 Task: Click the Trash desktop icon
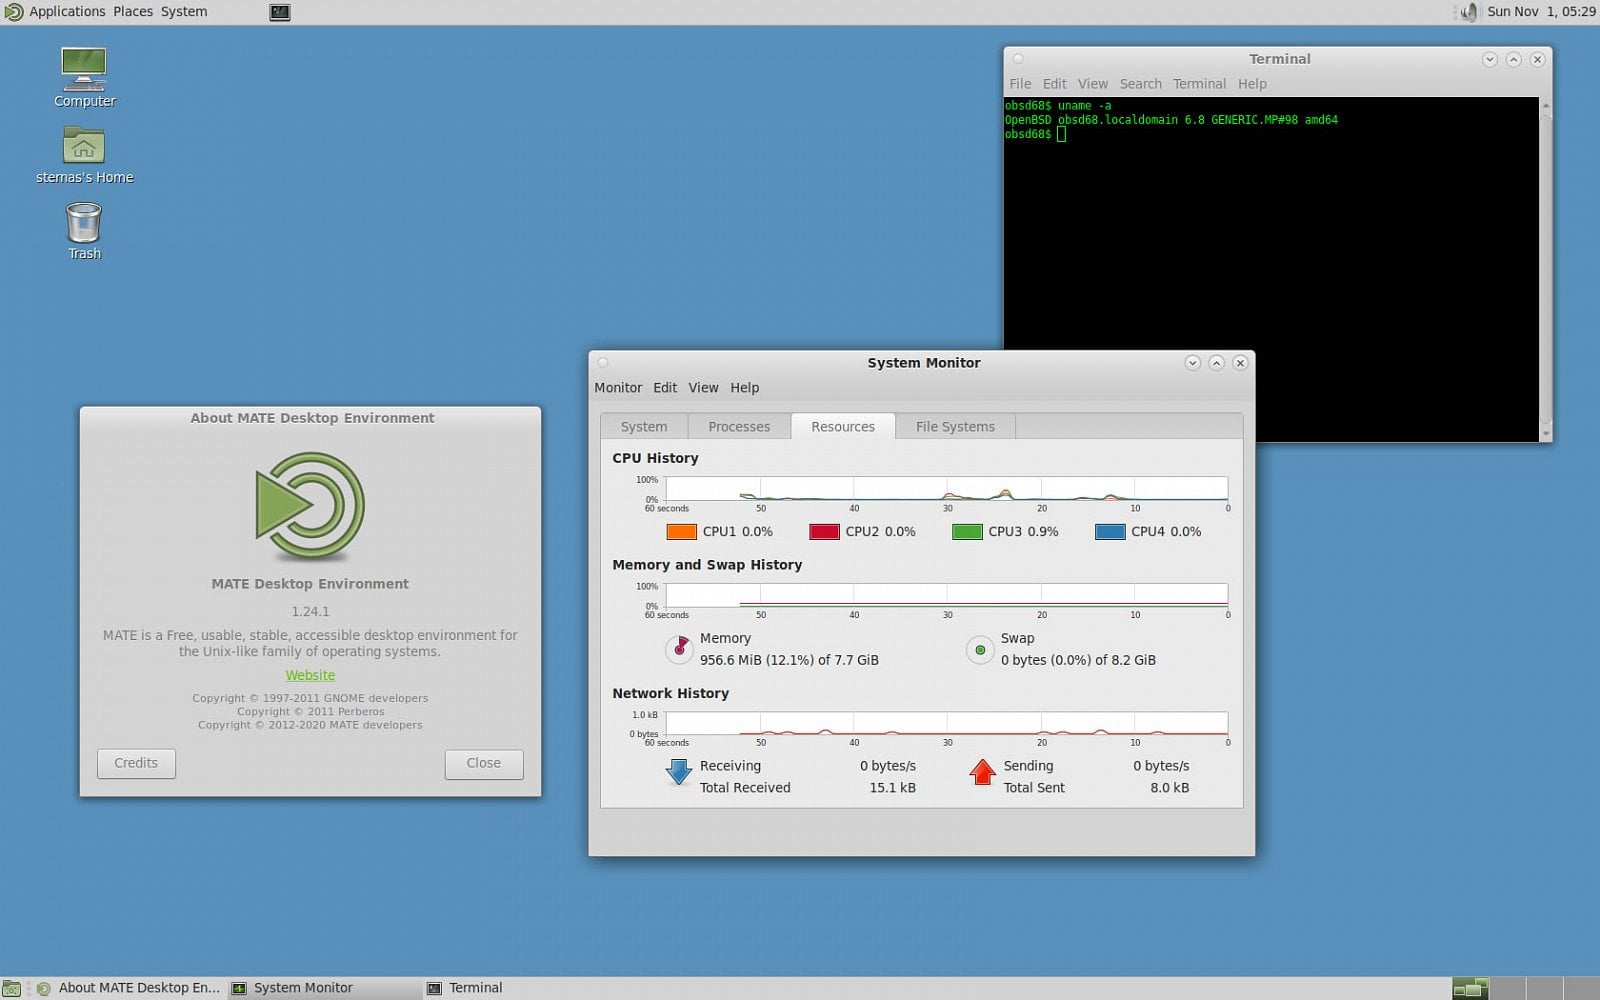click(84, 223)
